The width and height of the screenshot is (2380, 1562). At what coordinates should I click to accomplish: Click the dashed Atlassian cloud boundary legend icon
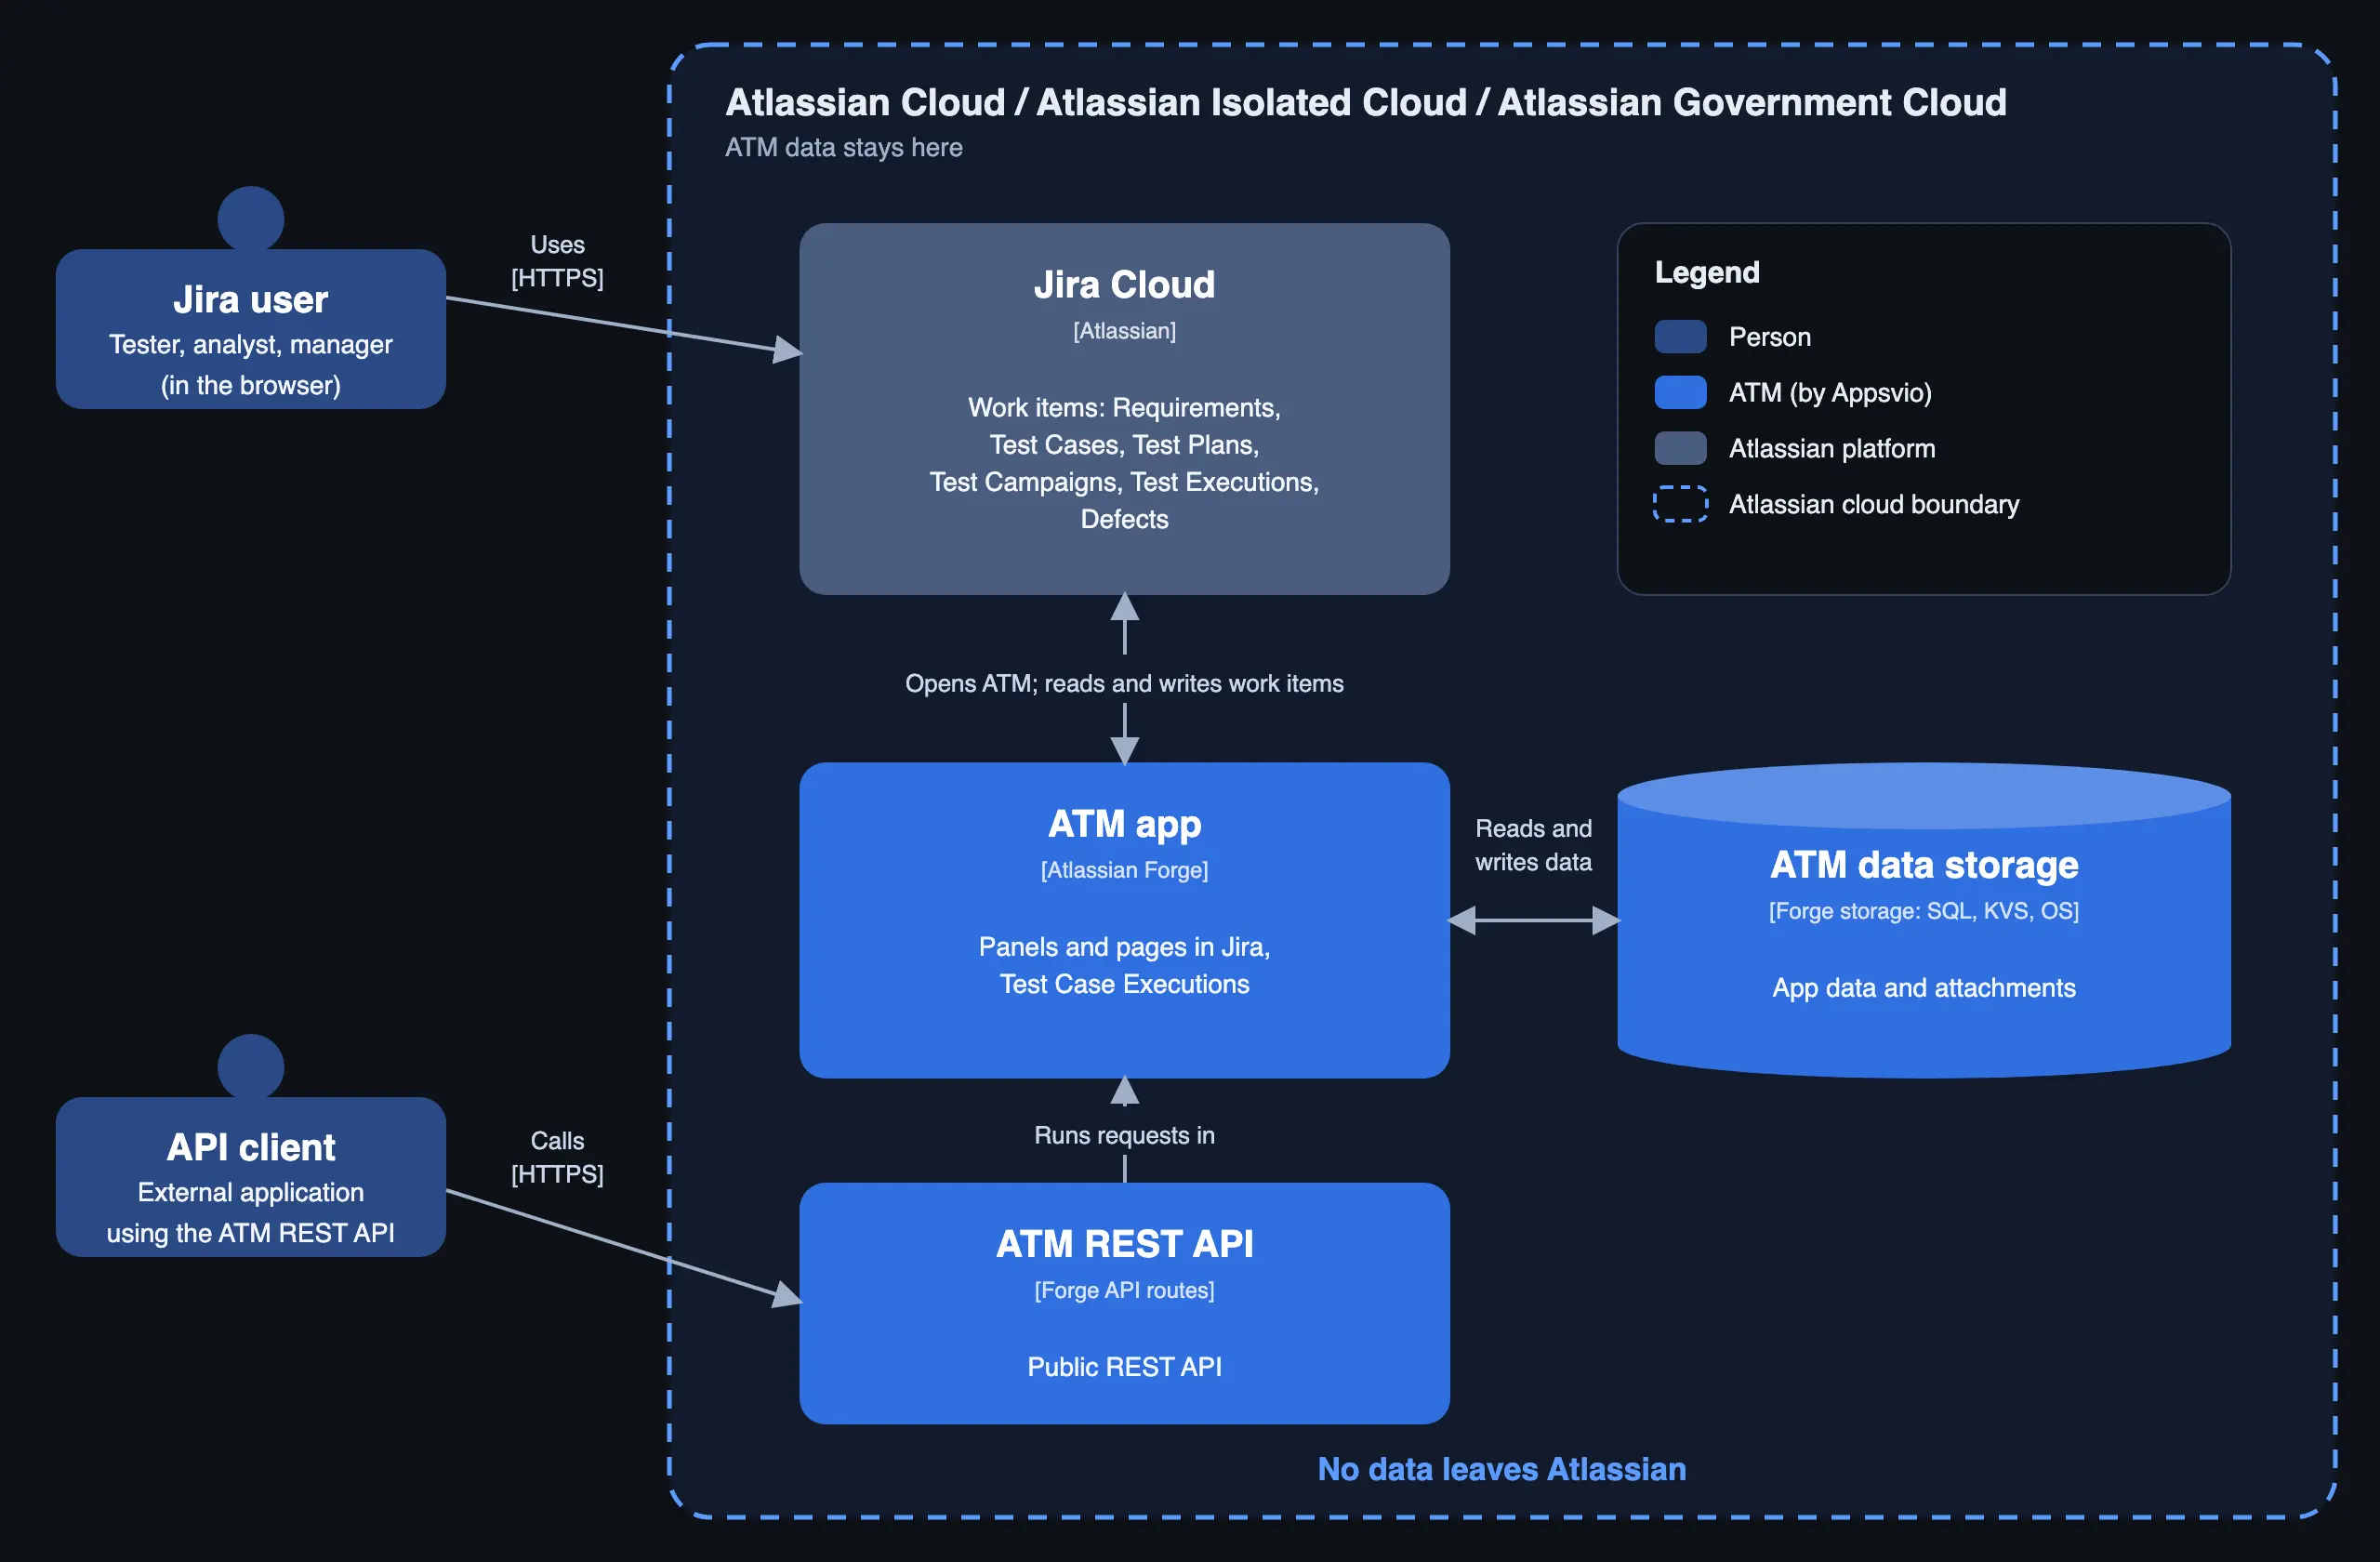point(1680,504)
